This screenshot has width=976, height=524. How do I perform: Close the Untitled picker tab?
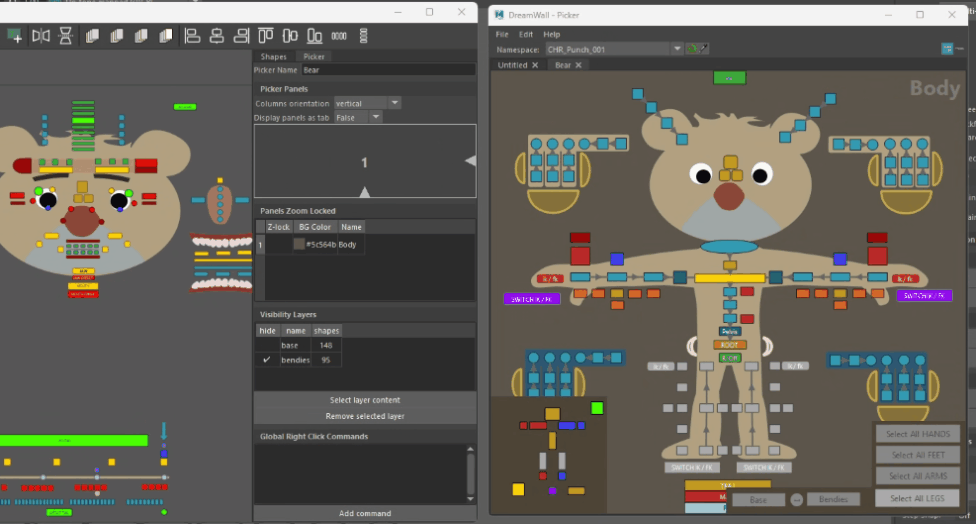point(535,65)
